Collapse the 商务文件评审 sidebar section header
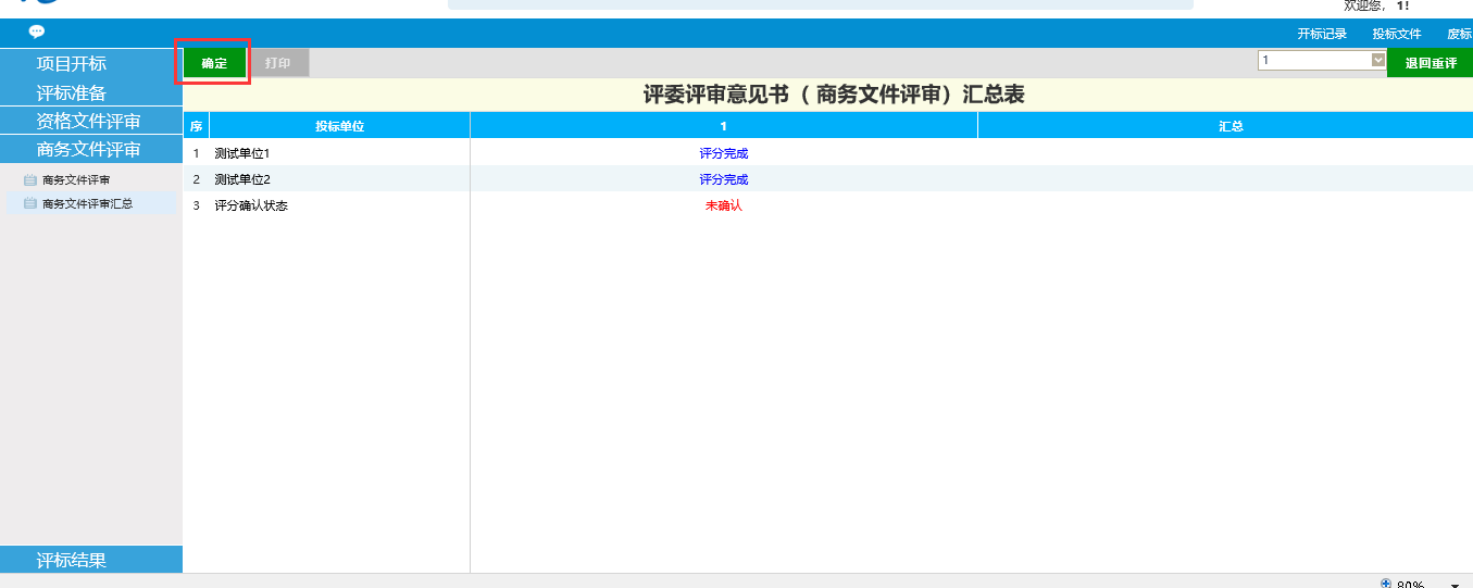1474x588 pixels. (x=88, y=149)
